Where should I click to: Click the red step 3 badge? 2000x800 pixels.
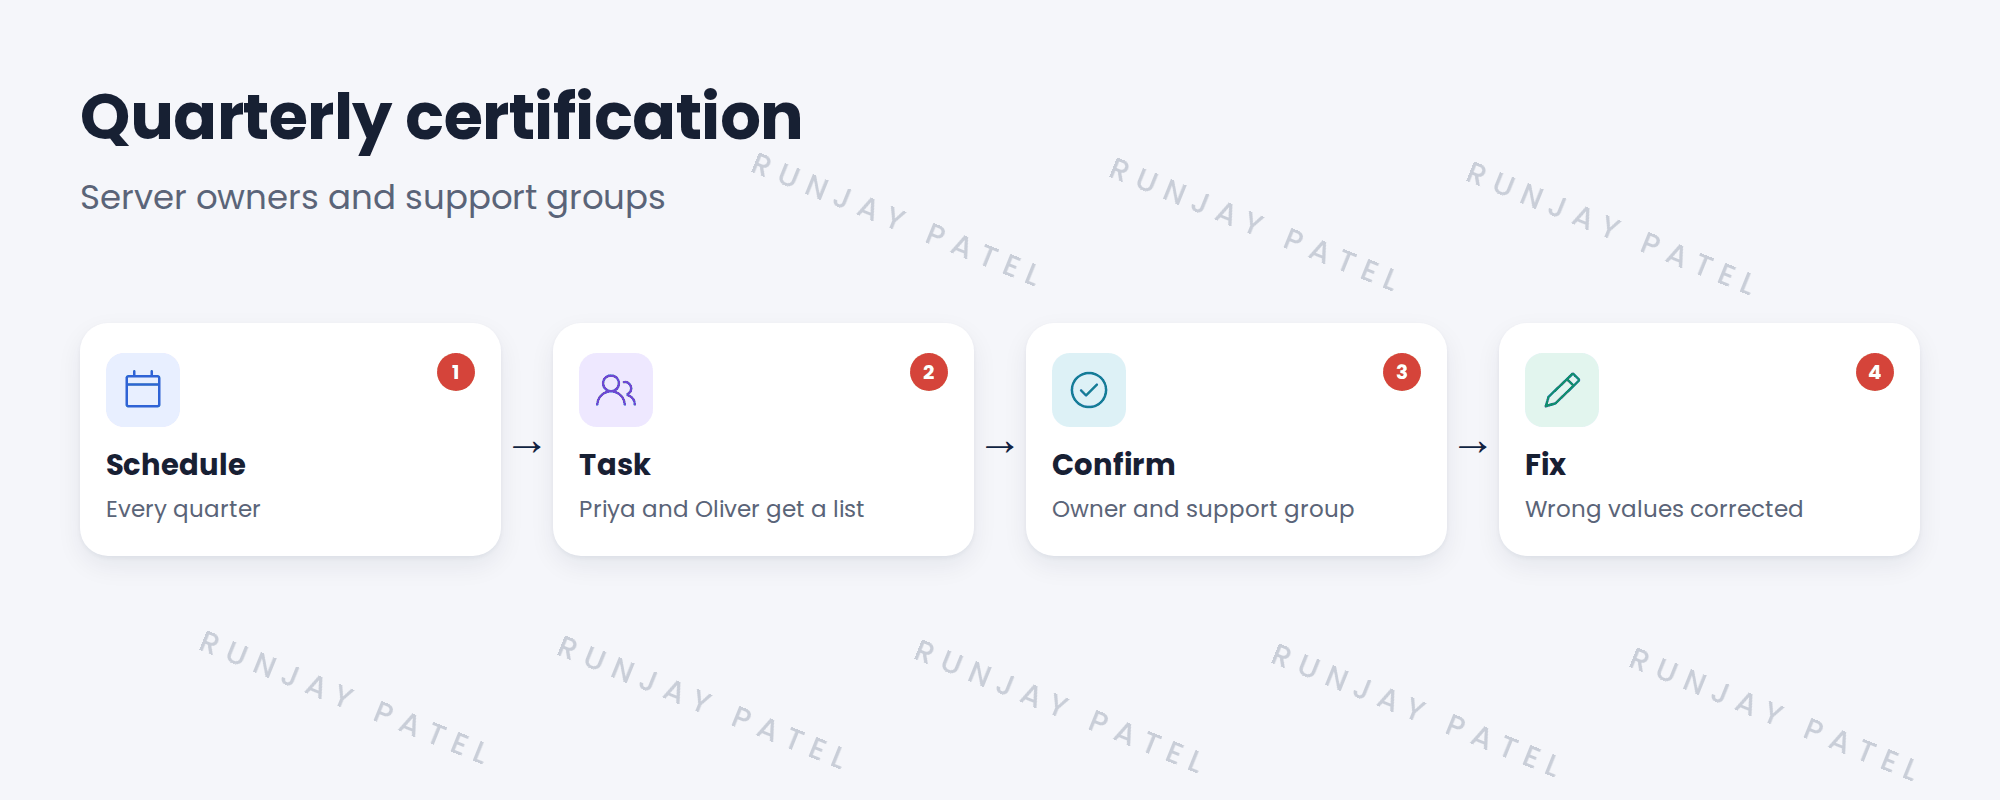click(1402, 372)
